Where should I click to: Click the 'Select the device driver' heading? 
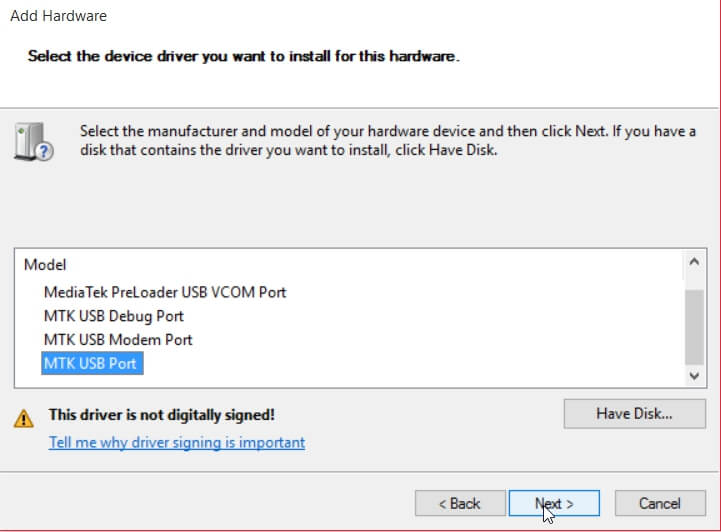[x=243, y=56]
